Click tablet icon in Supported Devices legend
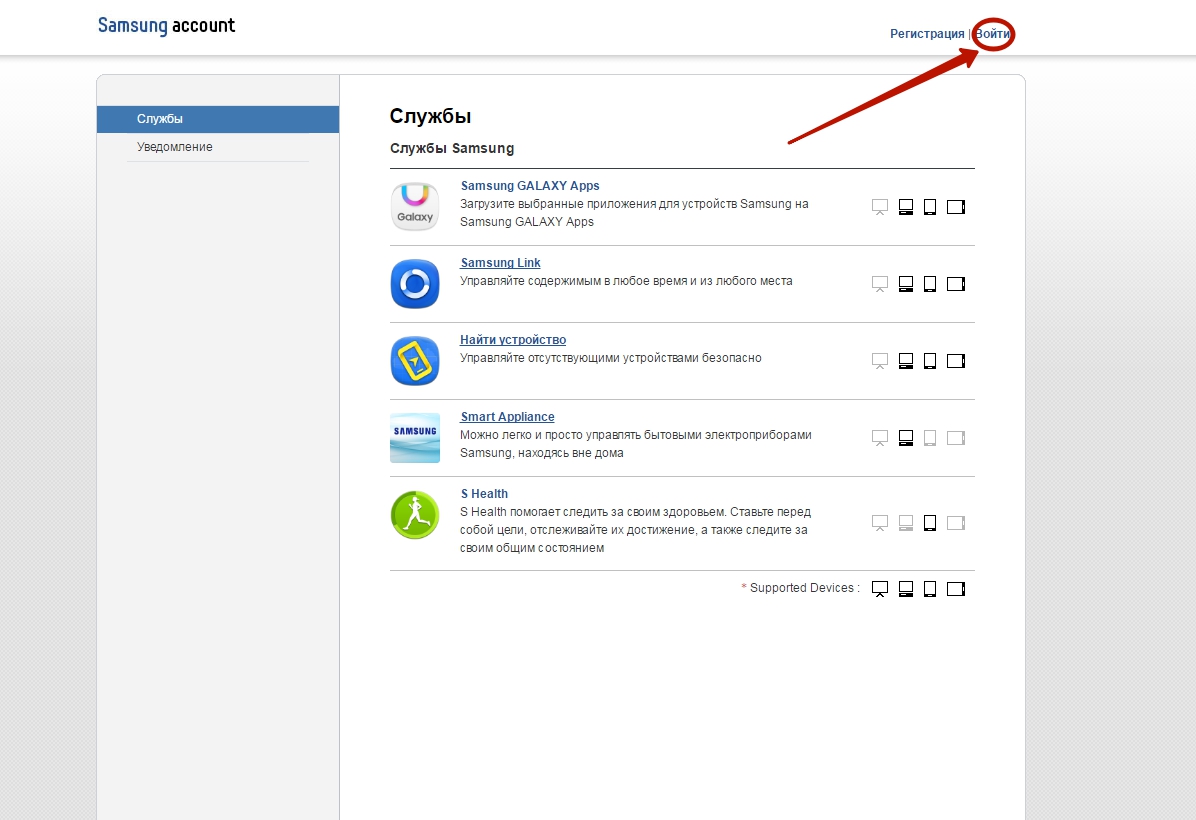The height and width of the screenshot is (820, 1196). click(x=956, y=589)
